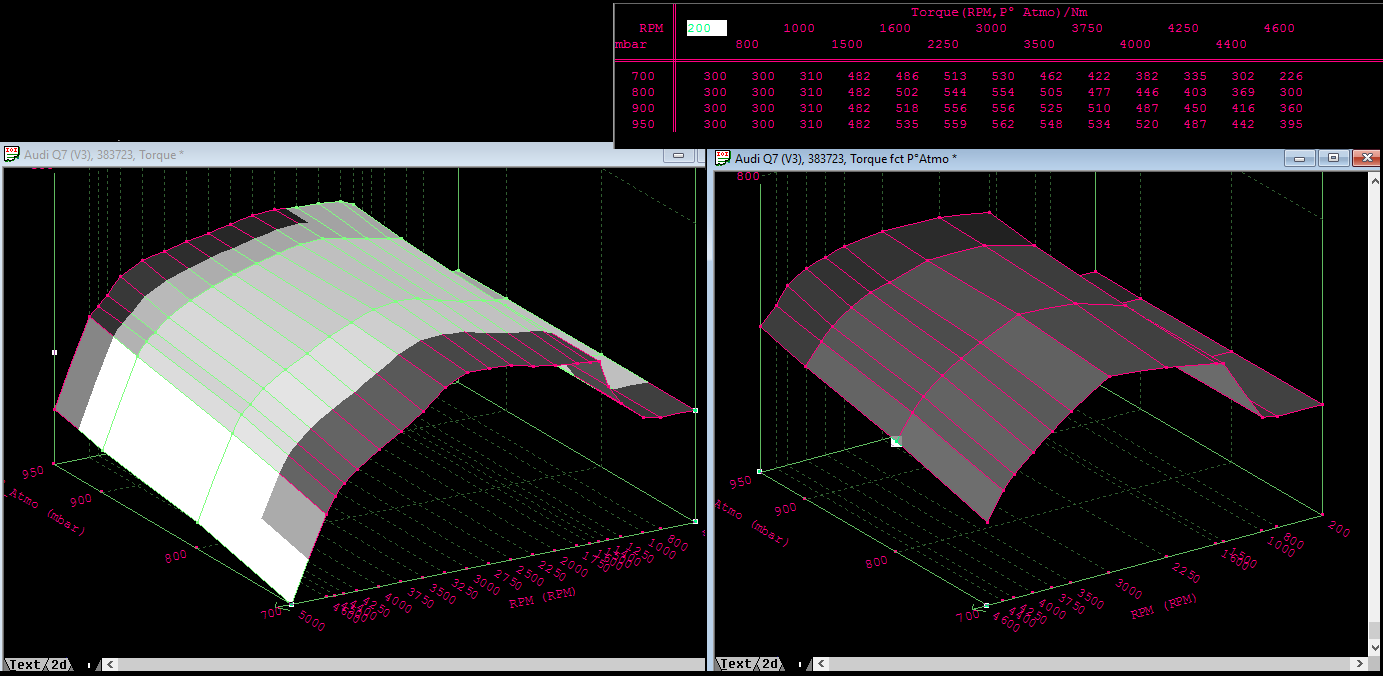Minimize the Torque fct P°Atmo window
The image size is (1383, 676).
pos(1299,158)
